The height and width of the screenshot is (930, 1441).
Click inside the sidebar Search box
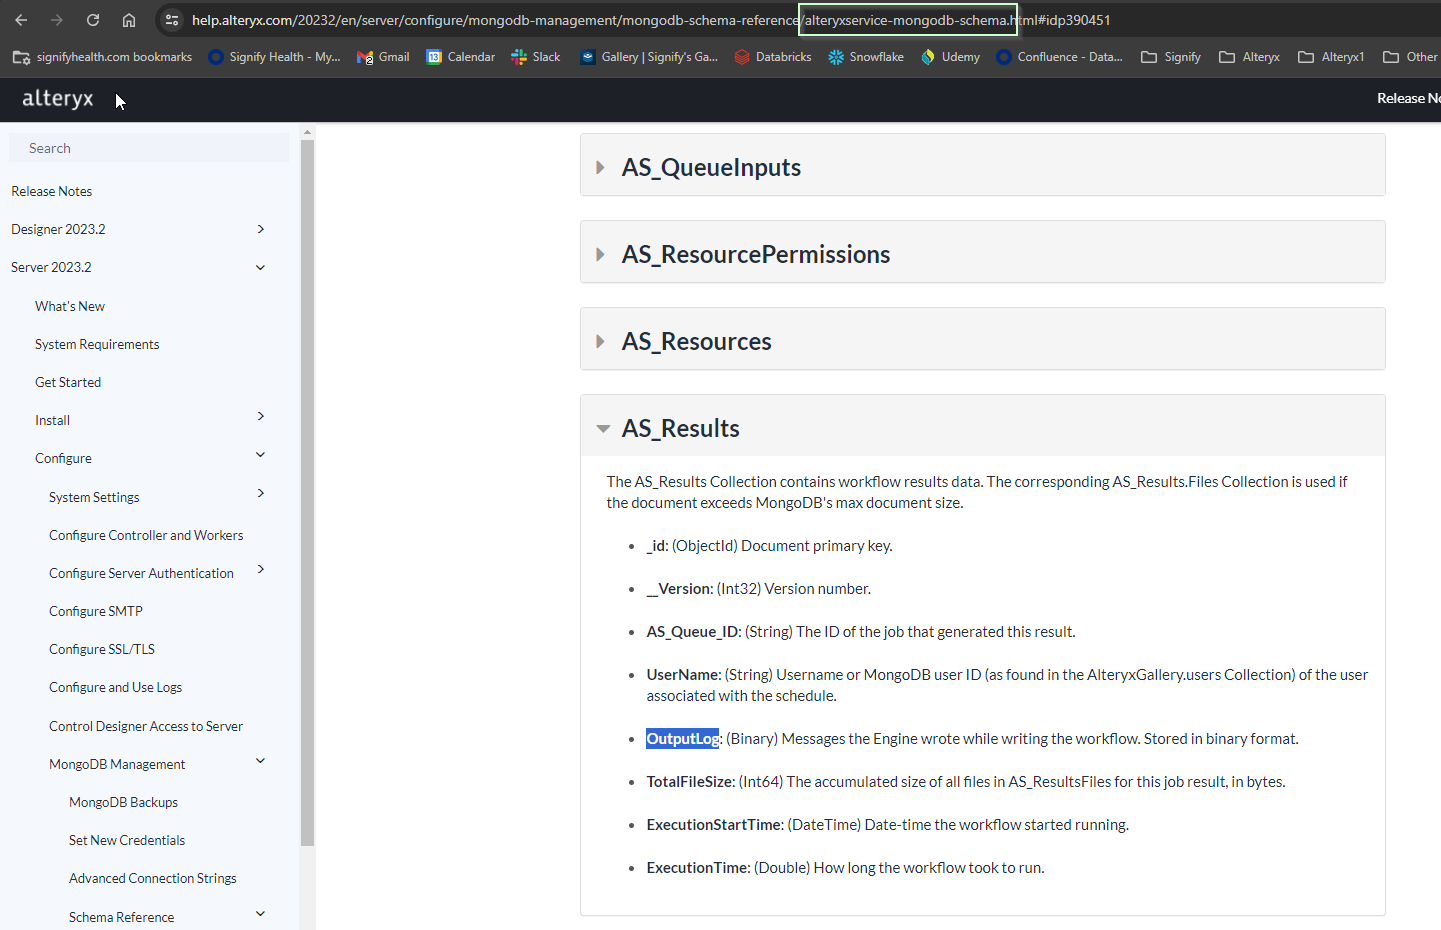[x=148, y=147]
